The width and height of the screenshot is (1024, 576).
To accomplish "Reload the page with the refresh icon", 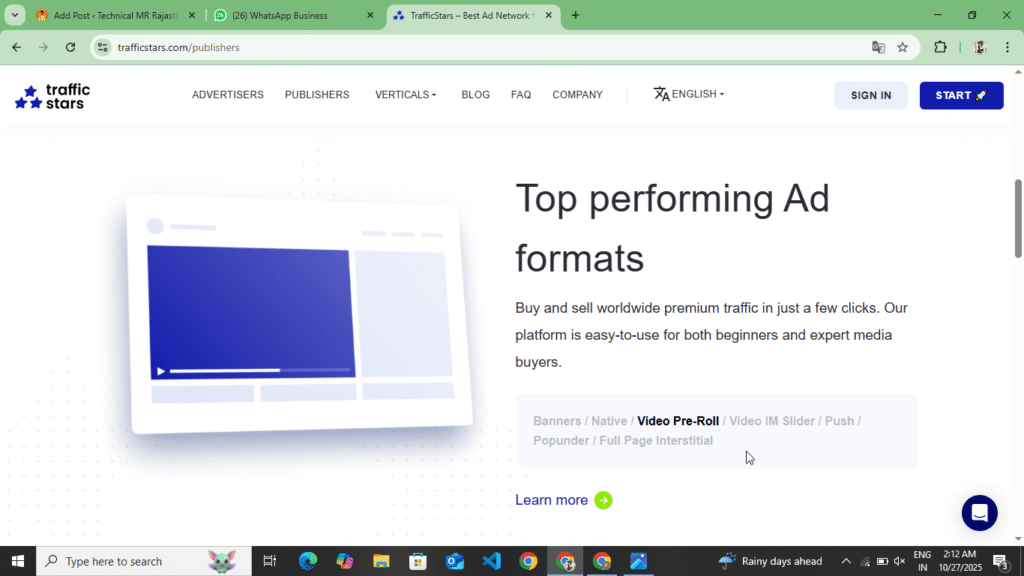I will [x=70, y=47].
